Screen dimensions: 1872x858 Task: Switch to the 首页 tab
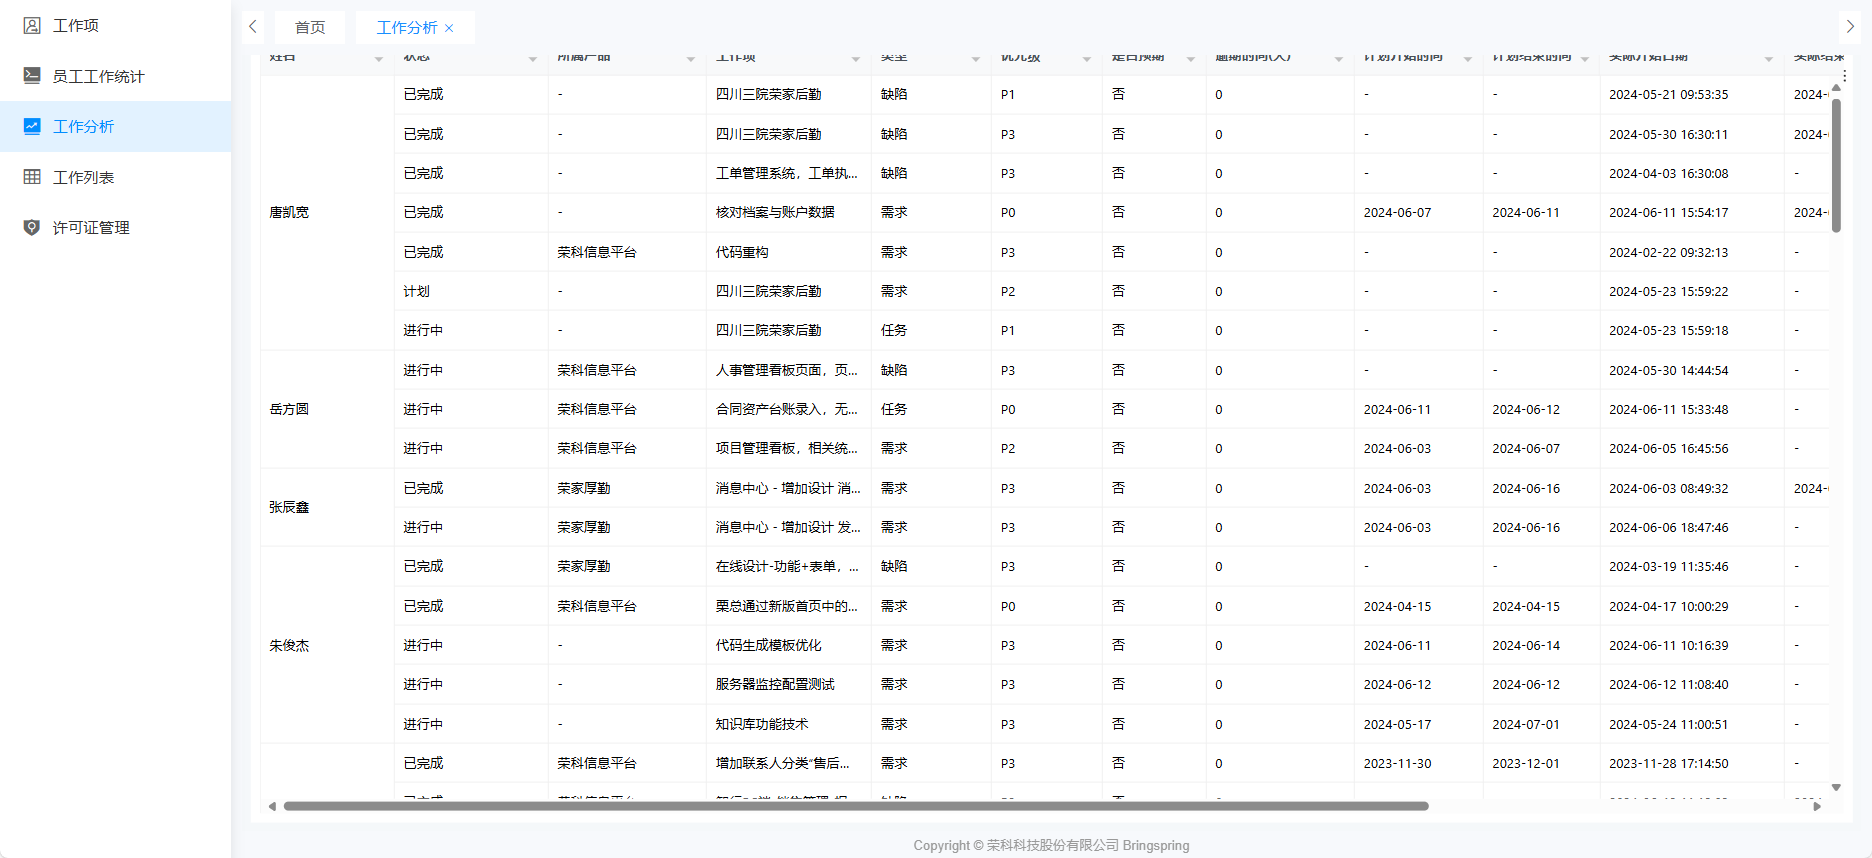pos(309,28)
